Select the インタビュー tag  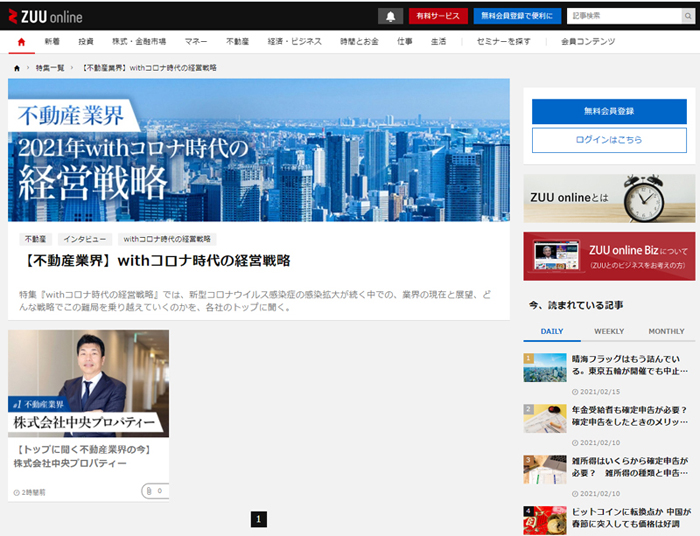point(85,239)
